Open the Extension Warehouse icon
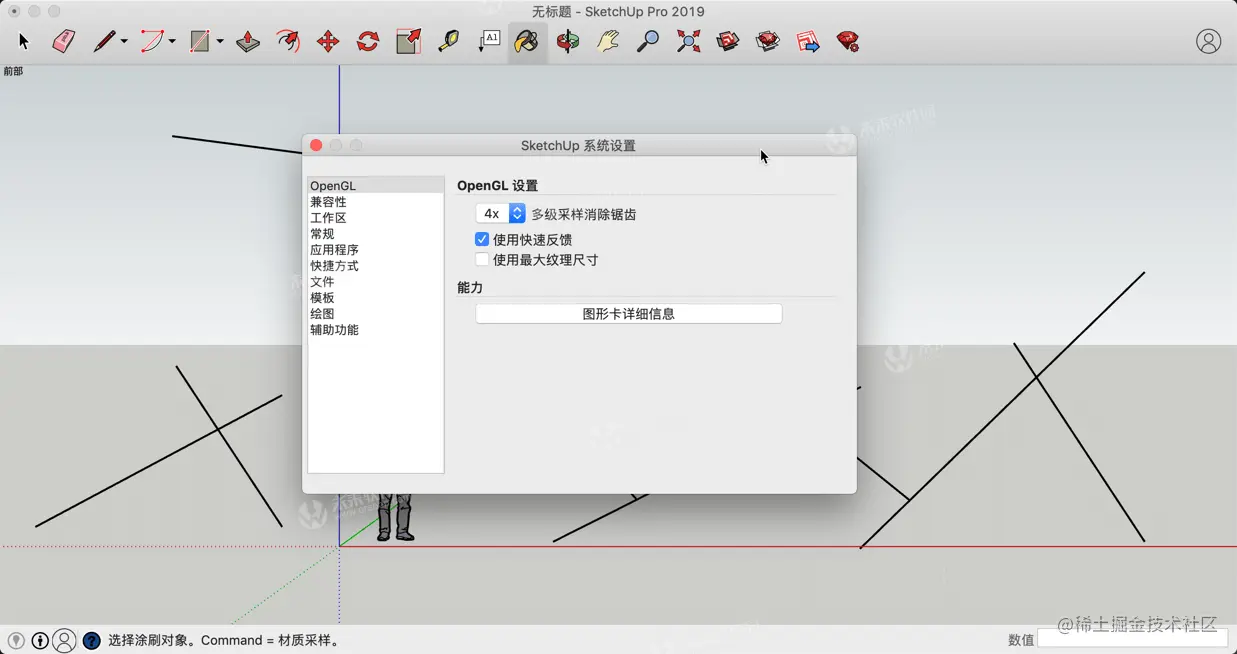The image size is (1237, 654). (x=768, y=41)
